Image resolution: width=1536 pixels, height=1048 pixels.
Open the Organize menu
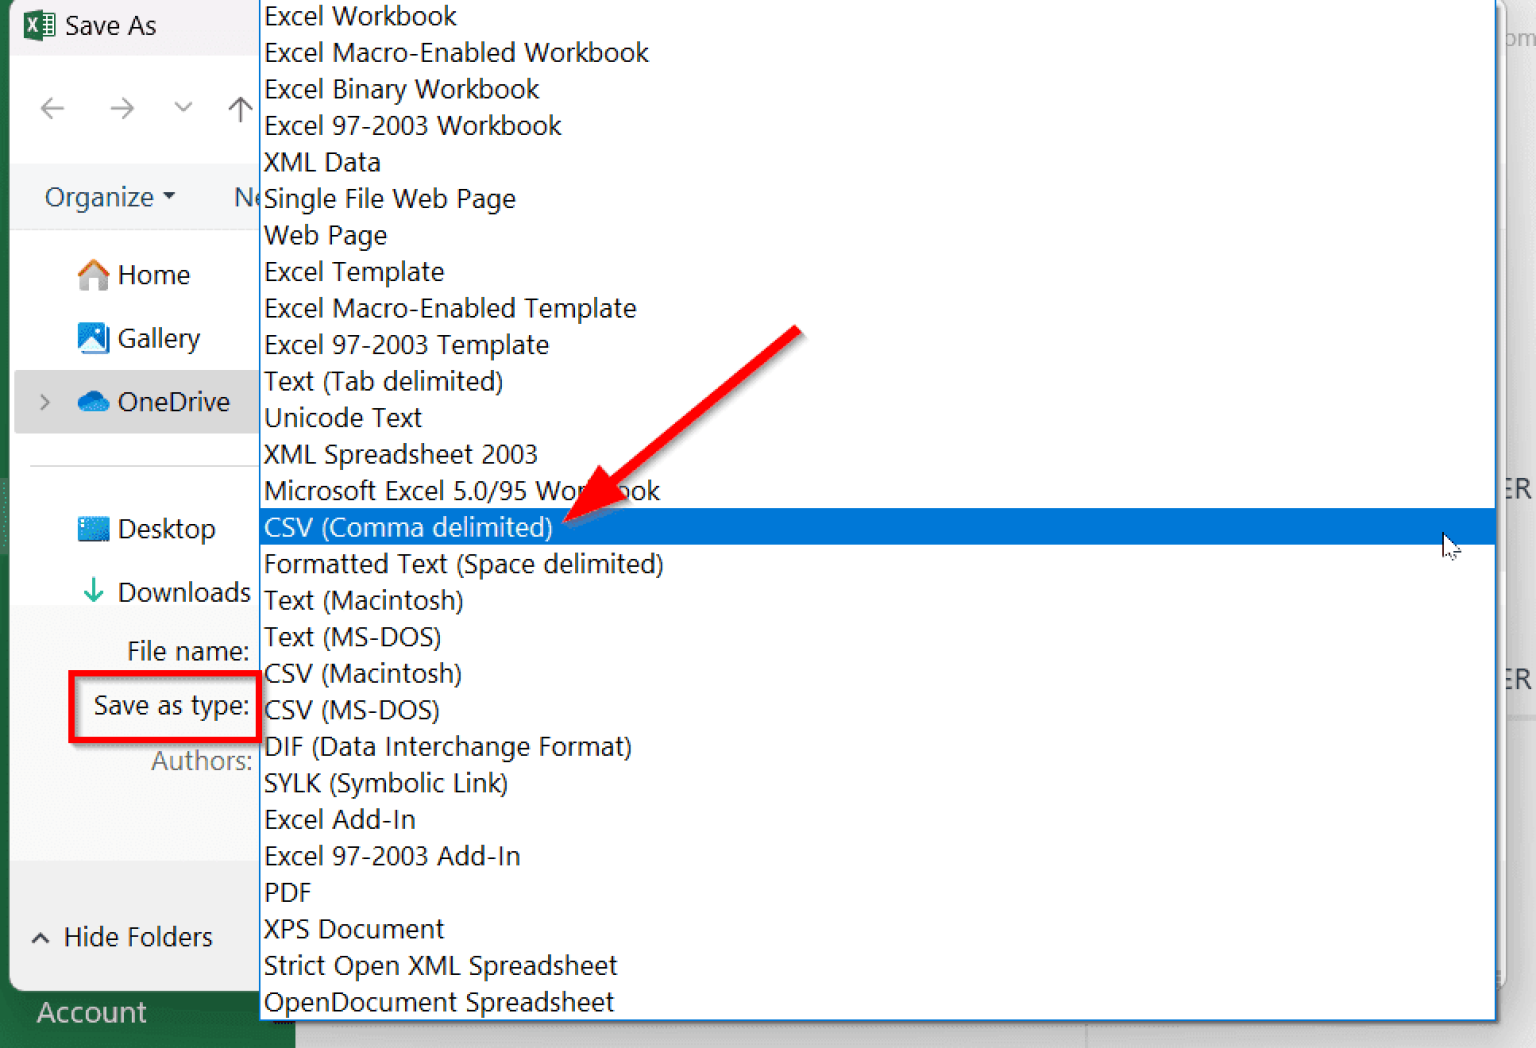tap(109, 196)
